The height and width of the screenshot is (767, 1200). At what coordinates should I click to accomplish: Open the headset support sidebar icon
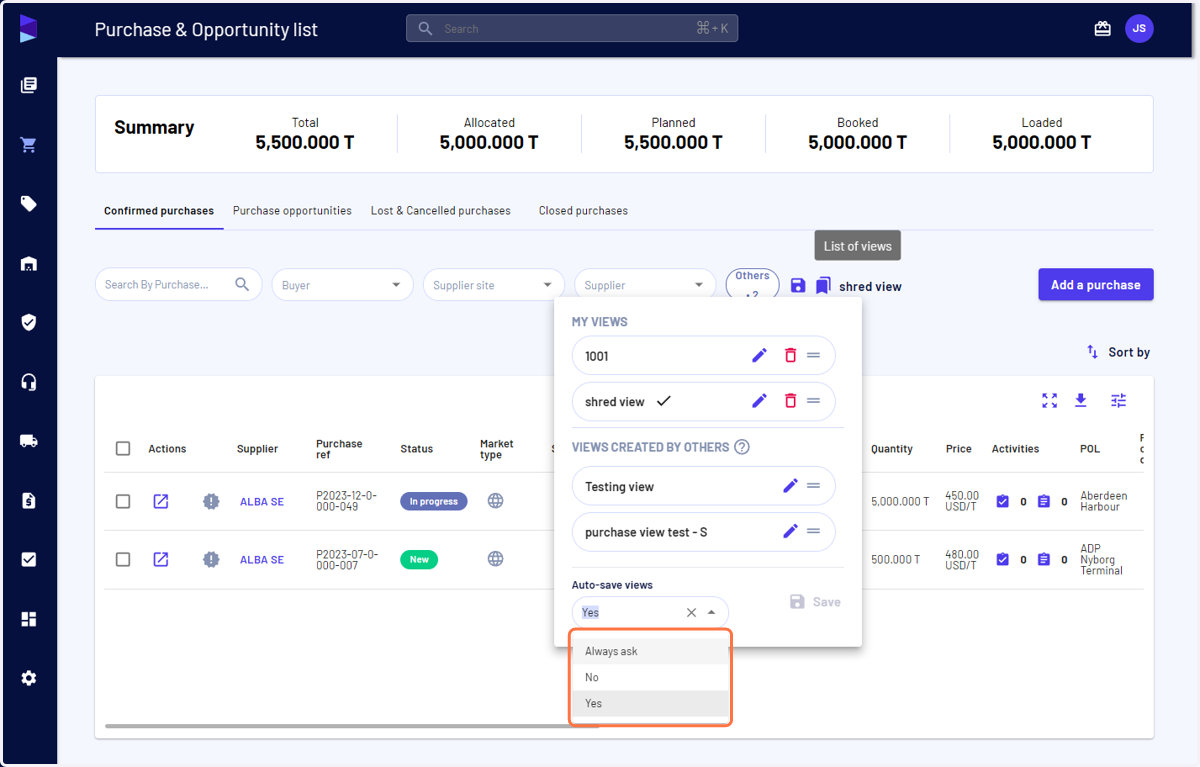28,382
